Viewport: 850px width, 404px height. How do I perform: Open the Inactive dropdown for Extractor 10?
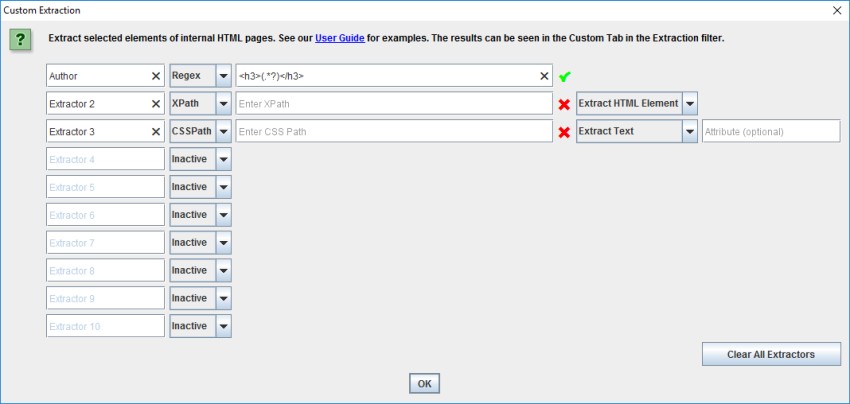(201, 326)
